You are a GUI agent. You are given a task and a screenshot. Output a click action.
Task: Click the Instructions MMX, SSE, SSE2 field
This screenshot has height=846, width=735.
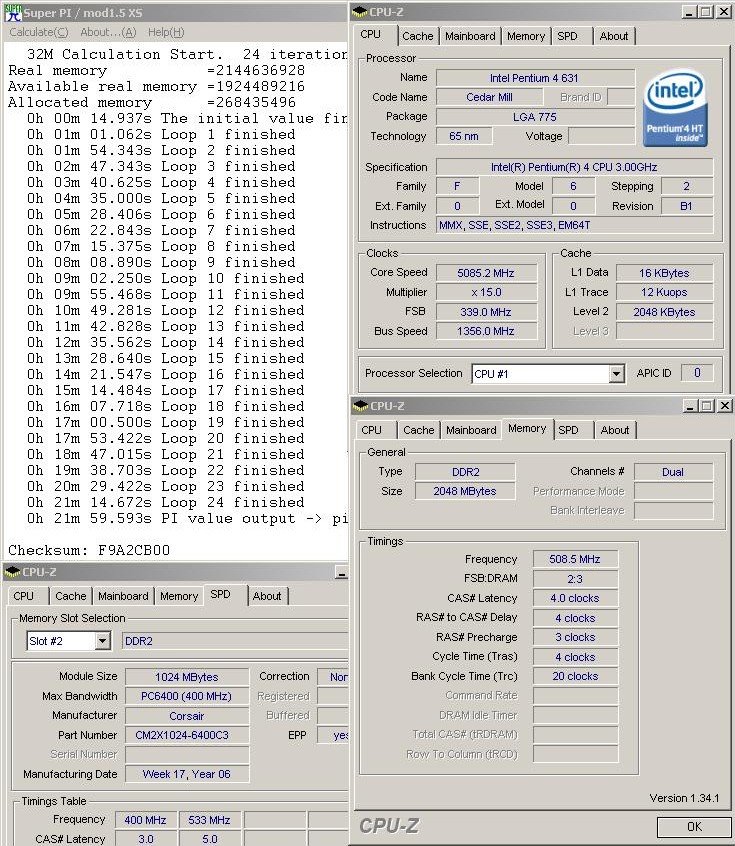574,226
